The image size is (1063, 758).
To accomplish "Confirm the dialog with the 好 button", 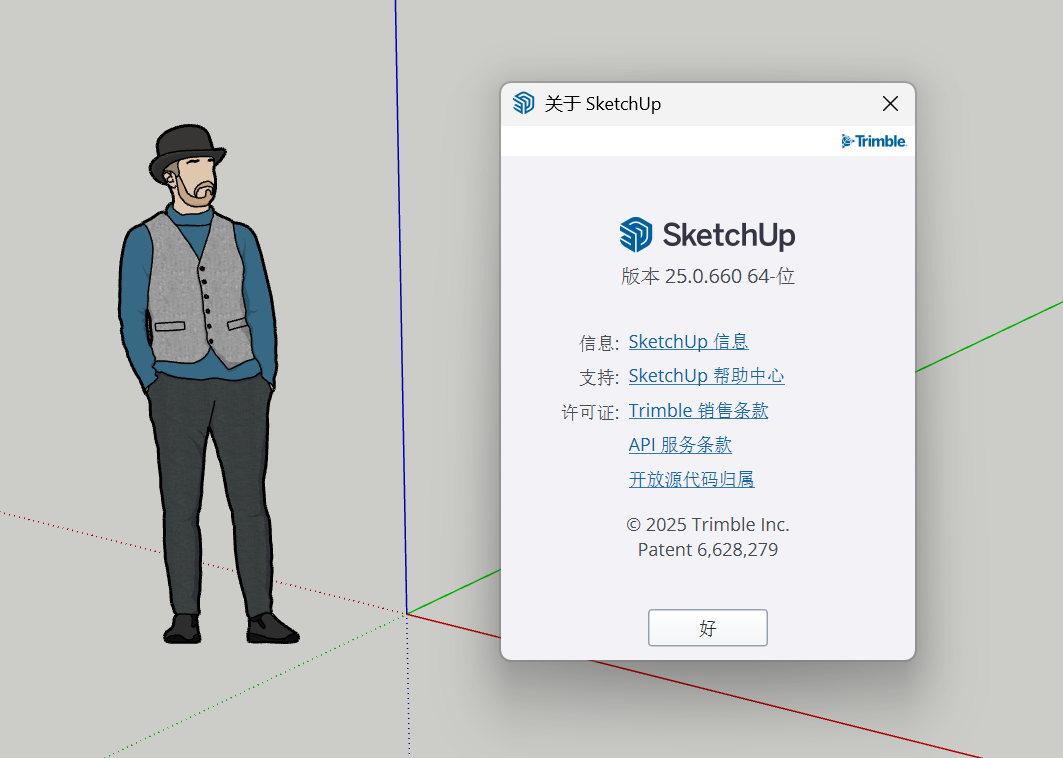I will tap(708, 628).
